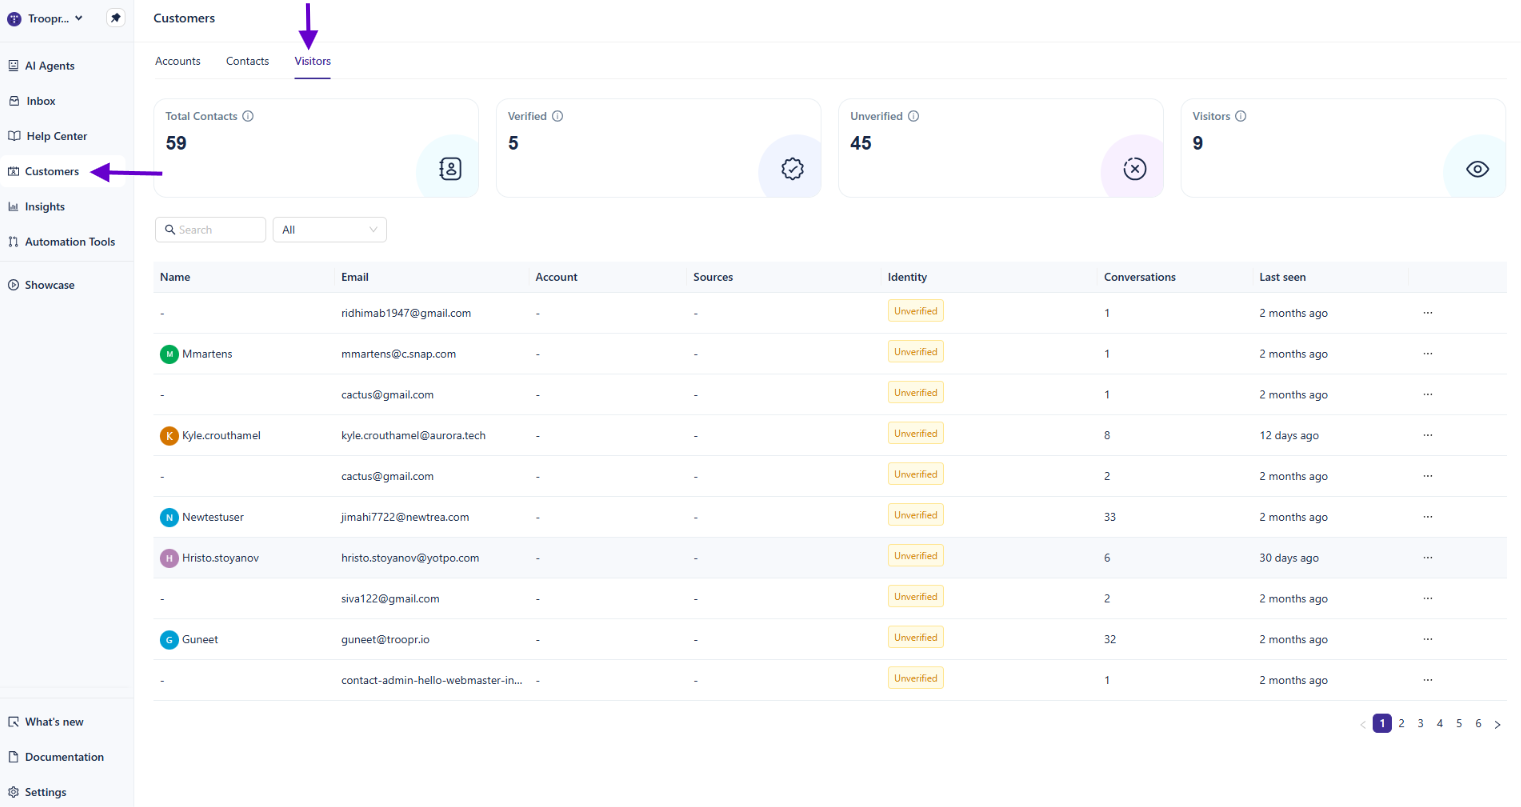The image size is (1521, 807).
Task: Click the email mmartens@c.snap.com
Action: (x=399, y=354)
